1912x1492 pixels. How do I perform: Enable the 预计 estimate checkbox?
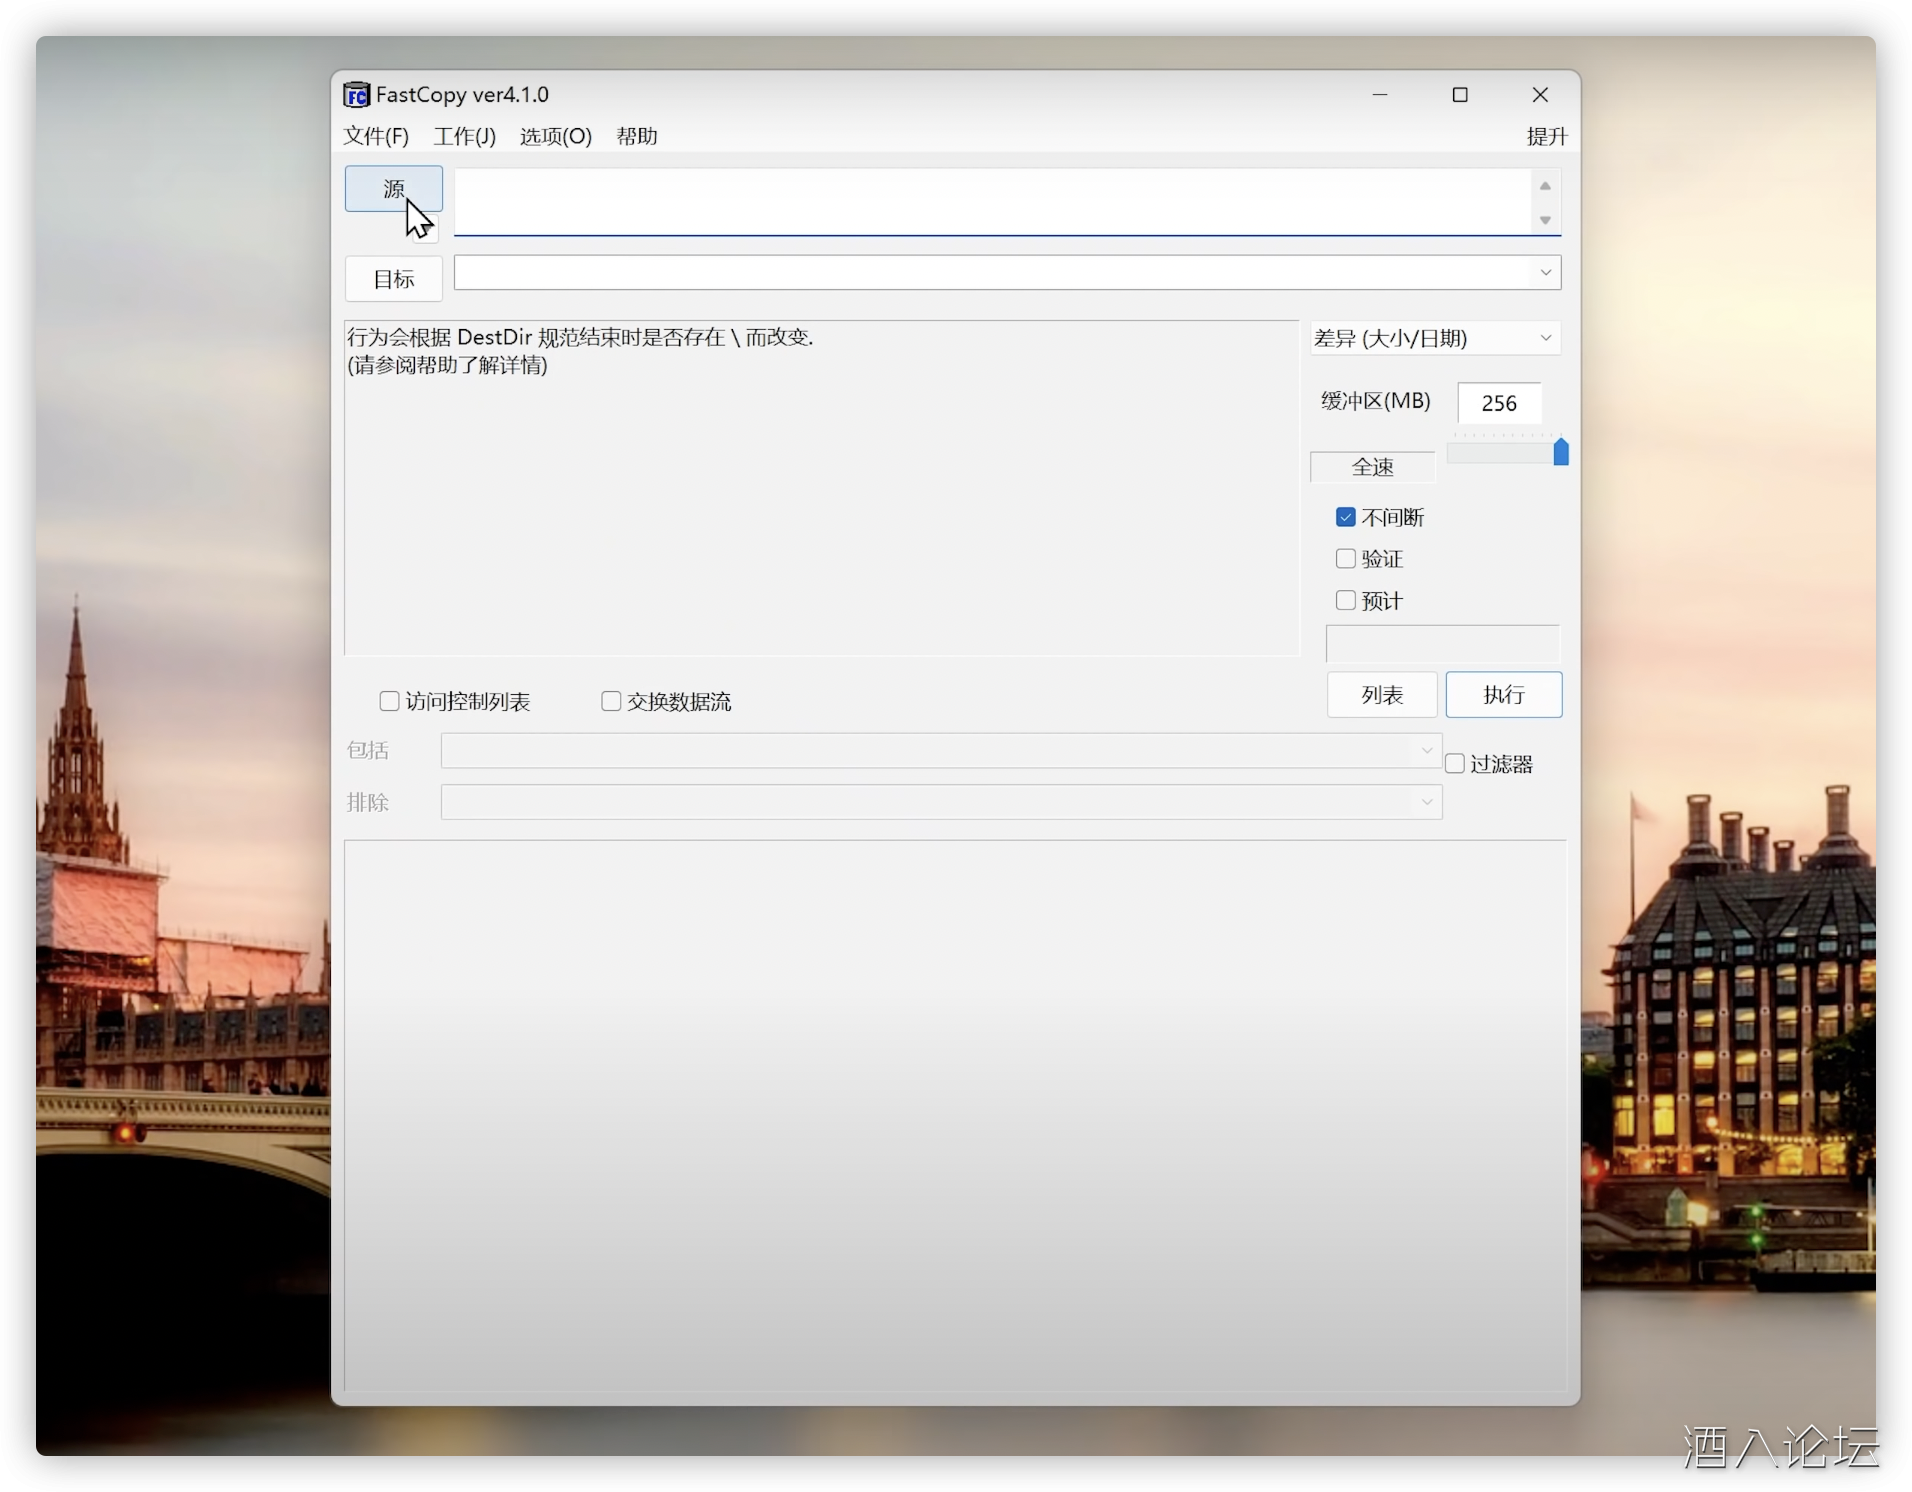[1346, 601]
